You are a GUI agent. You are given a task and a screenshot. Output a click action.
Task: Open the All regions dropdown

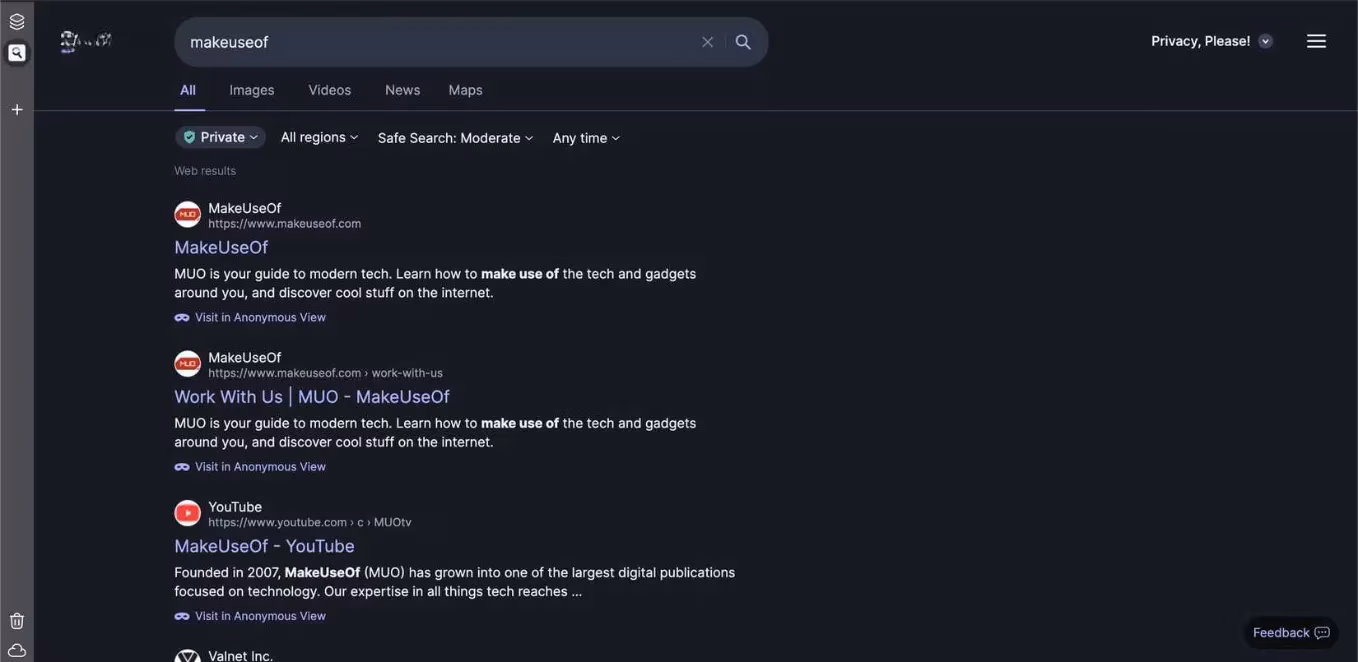[x=319, y=137]
